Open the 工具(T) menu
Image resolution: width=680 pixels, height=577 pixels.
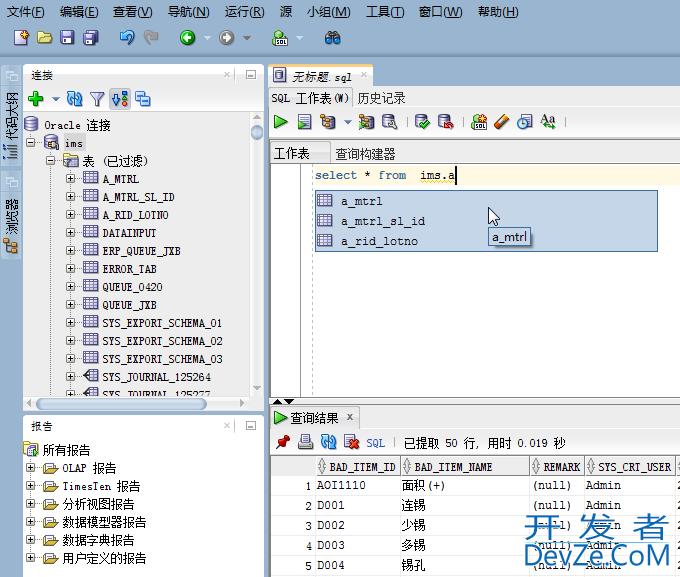(385, 12)
